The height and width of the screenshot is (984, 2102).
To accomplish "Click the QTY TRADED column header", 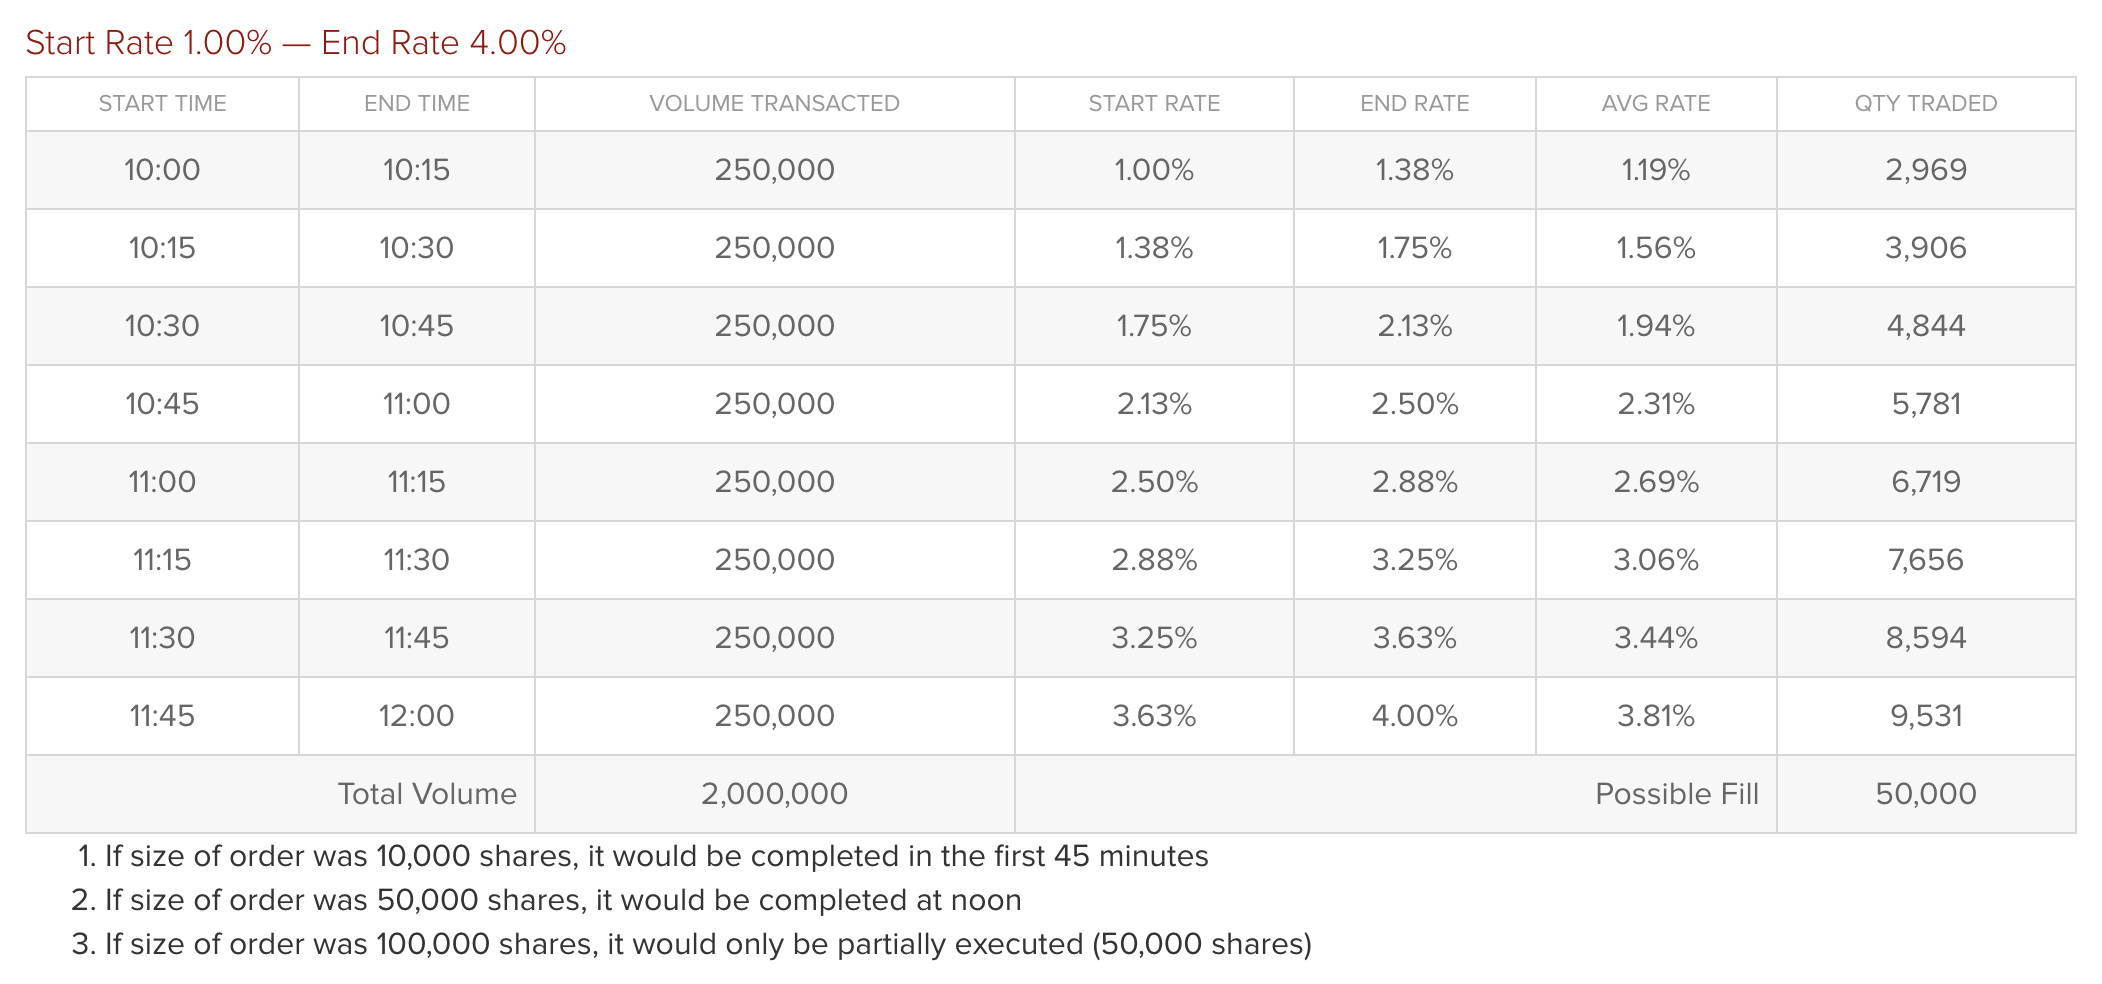I will tap(1925, 104).
